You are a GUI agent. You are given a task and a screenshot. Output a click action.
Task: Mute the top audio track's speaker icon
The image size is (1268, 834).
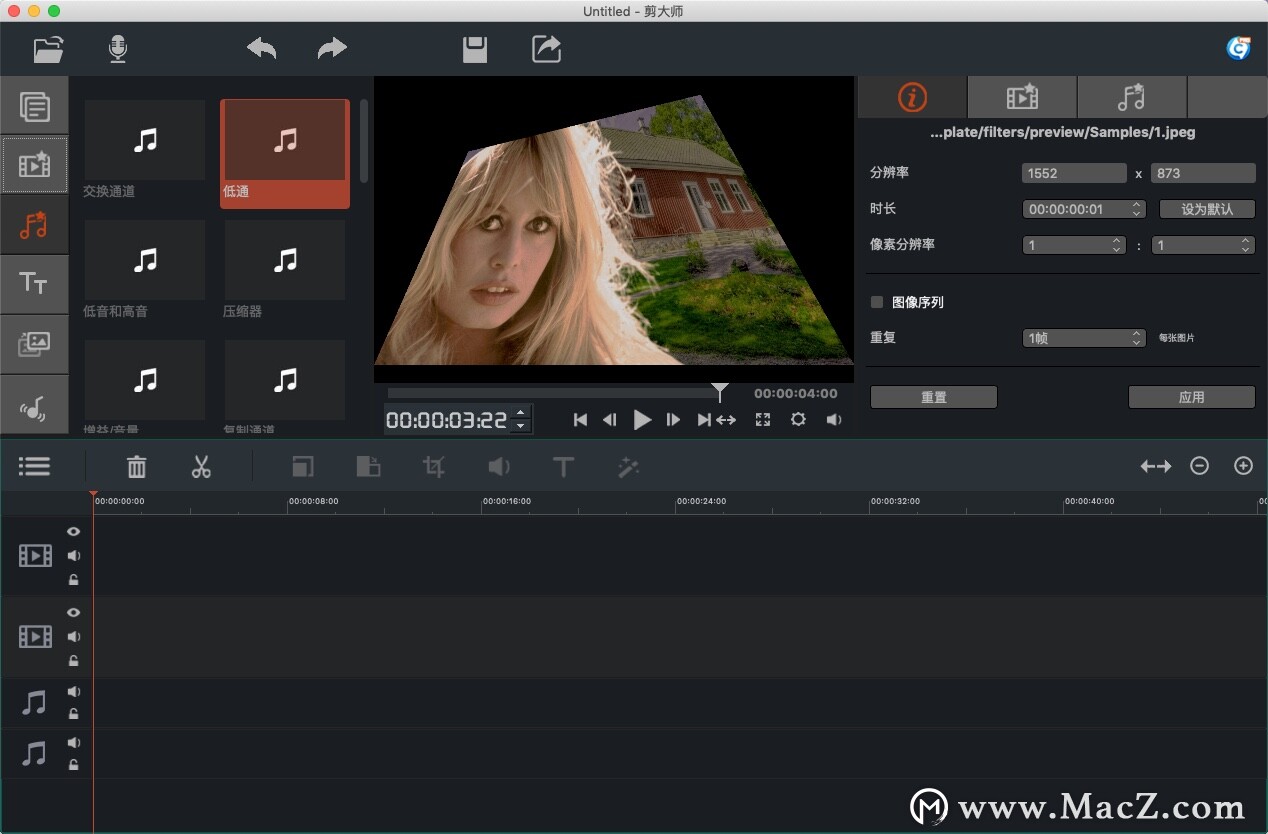click(x=73, y=691)
